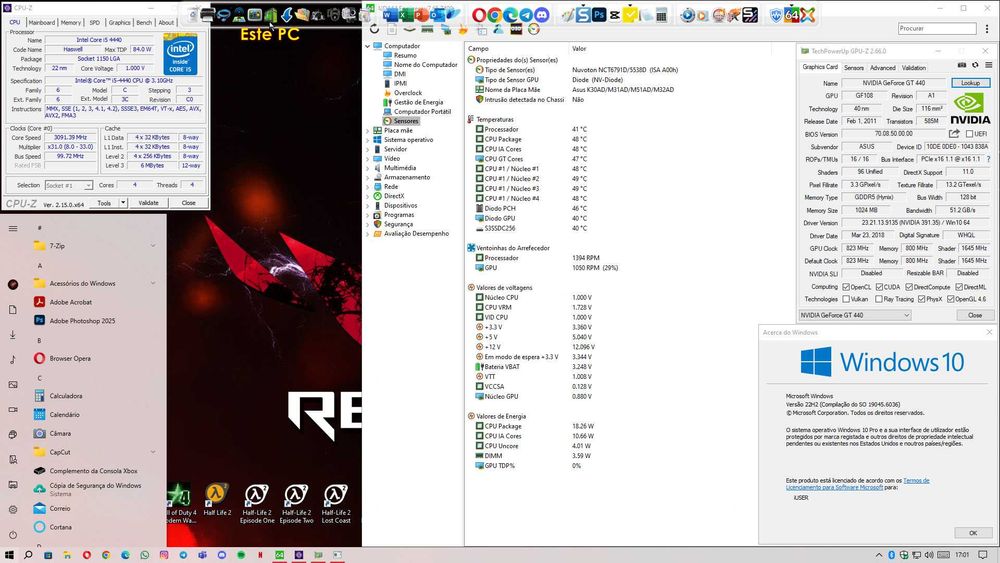Click the BIOS export share icon
The width and height of the screenshot is (1000, 563).
[x=954, y=134]
